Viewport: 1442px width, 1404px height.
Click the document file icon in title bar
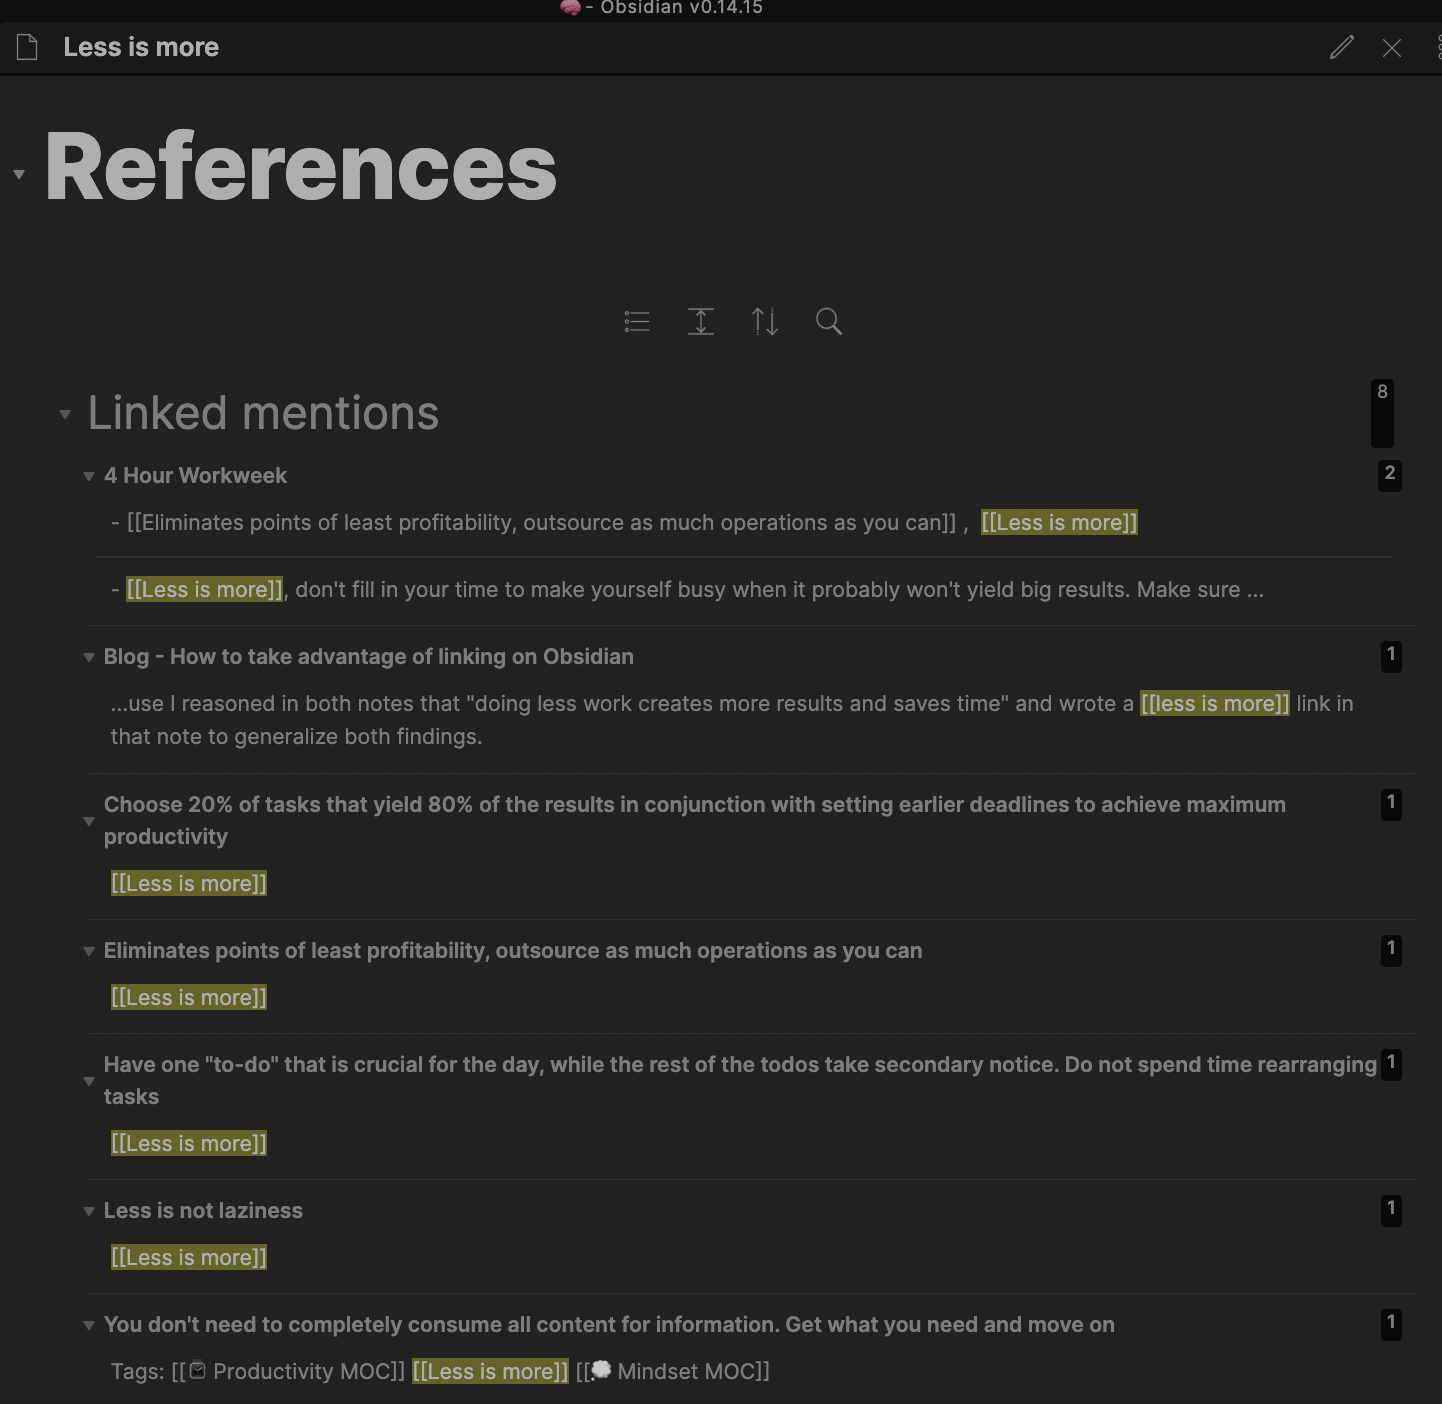(x=27, y=47)
